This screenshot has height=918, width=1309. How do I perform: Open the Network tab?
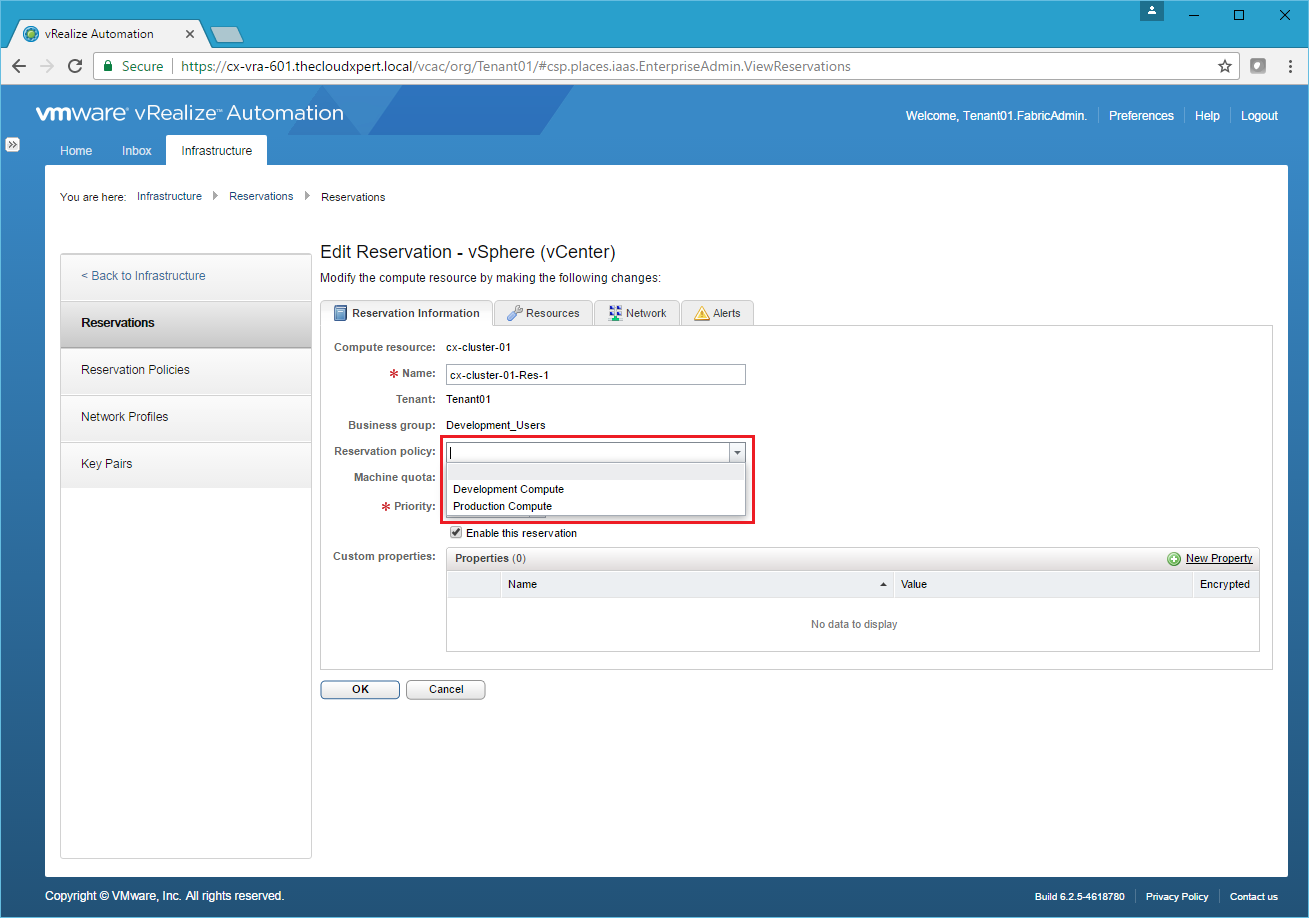[637, 313]
